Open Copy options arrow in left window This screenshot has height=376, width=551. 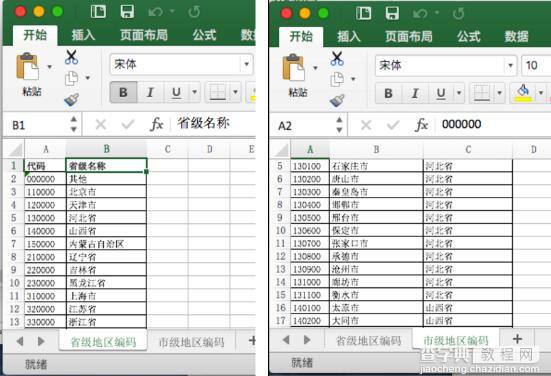click(87, 78)
